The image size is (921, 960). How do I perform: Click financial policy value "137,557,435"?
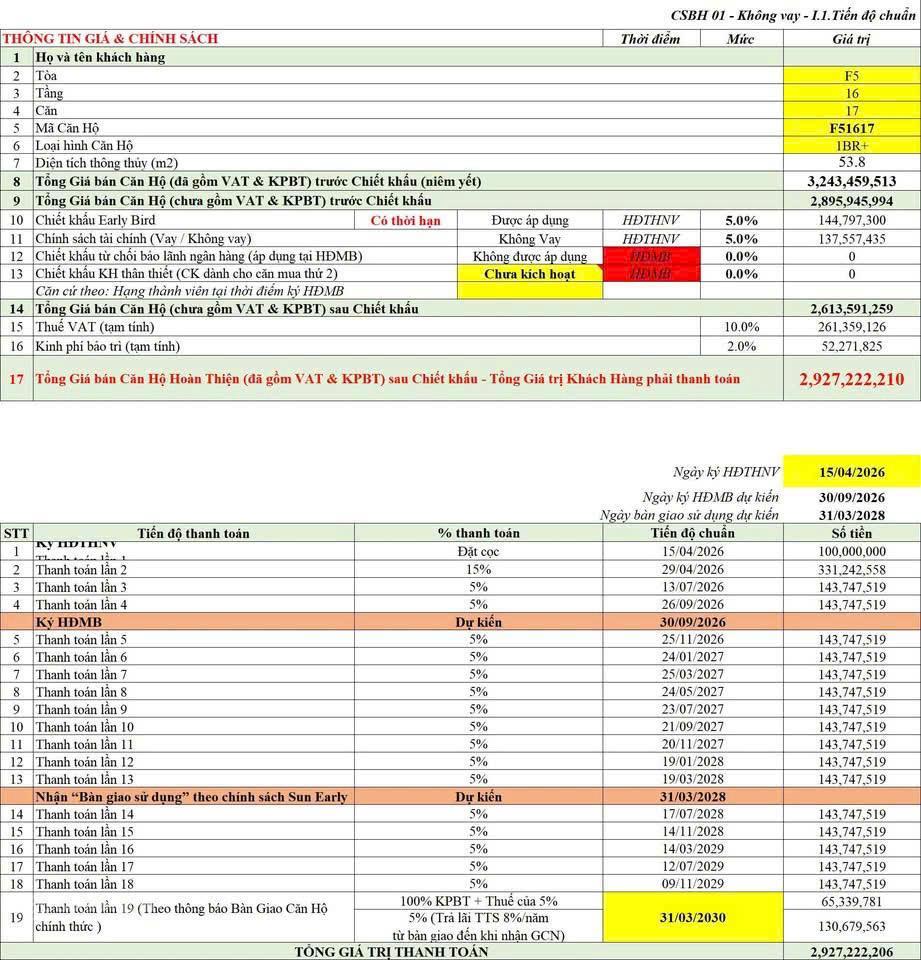(852, 239)
